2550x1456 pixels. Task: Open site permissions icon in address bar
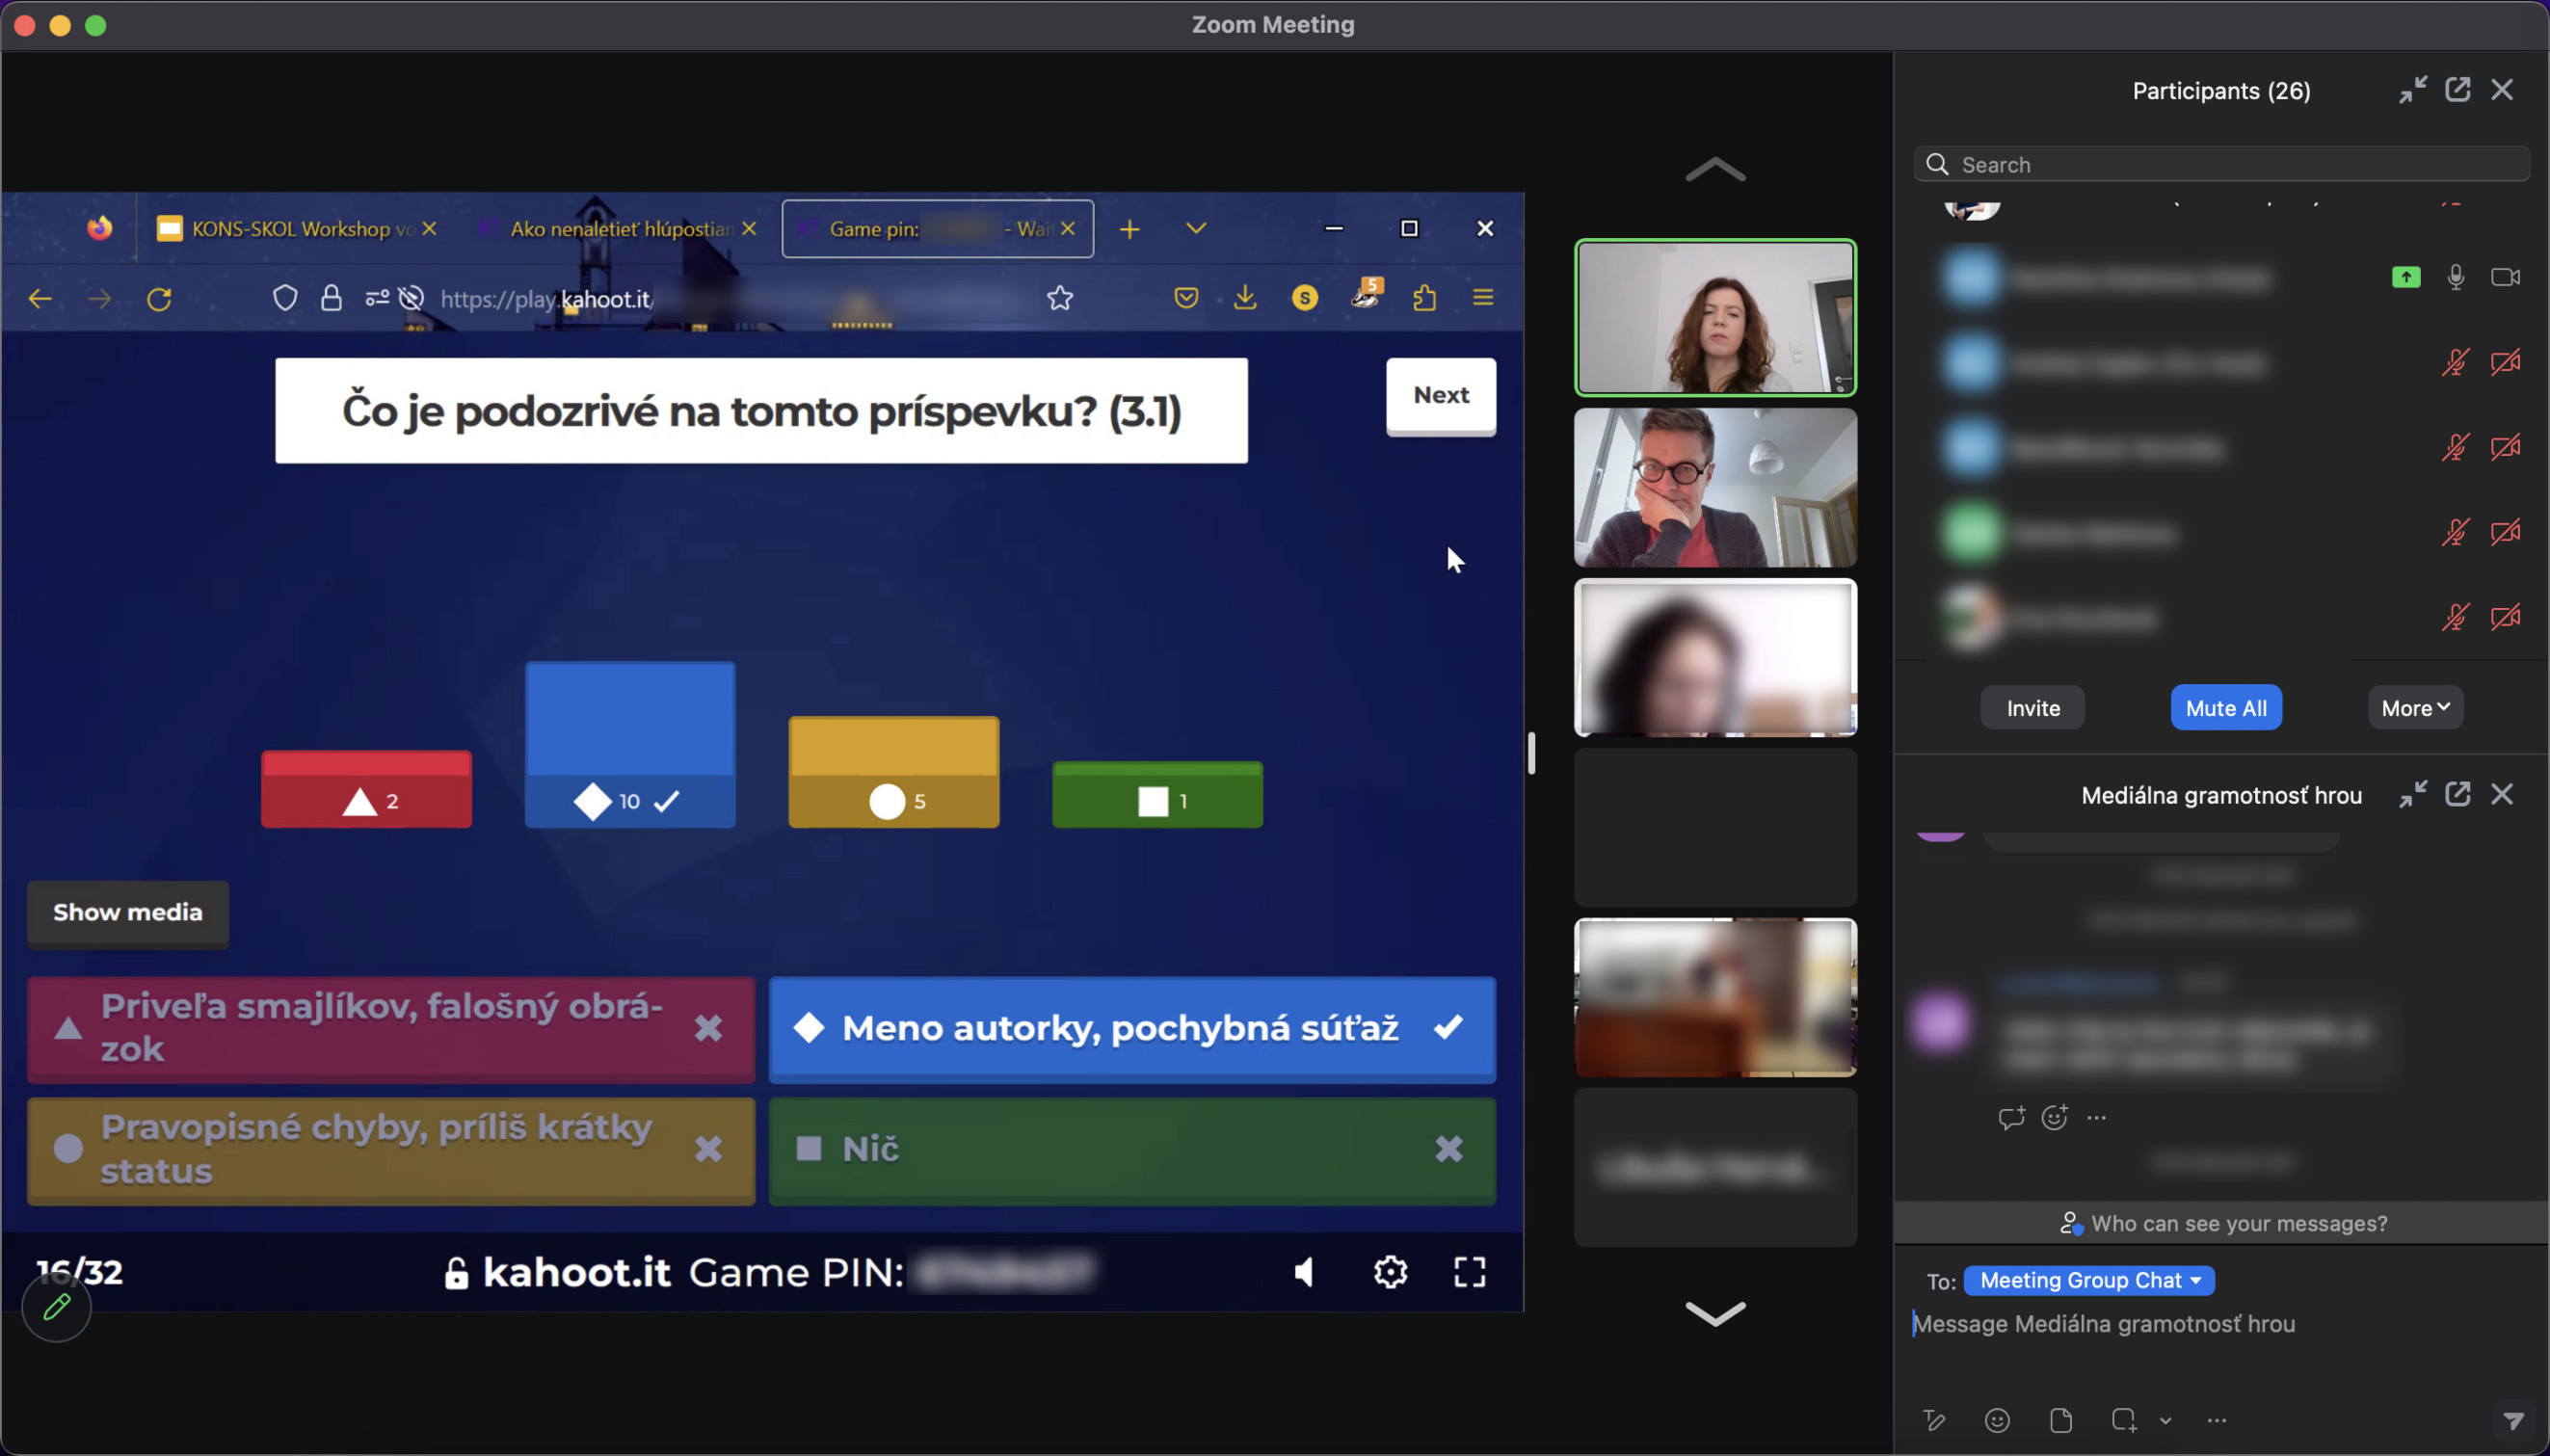(x=377, y=298)
